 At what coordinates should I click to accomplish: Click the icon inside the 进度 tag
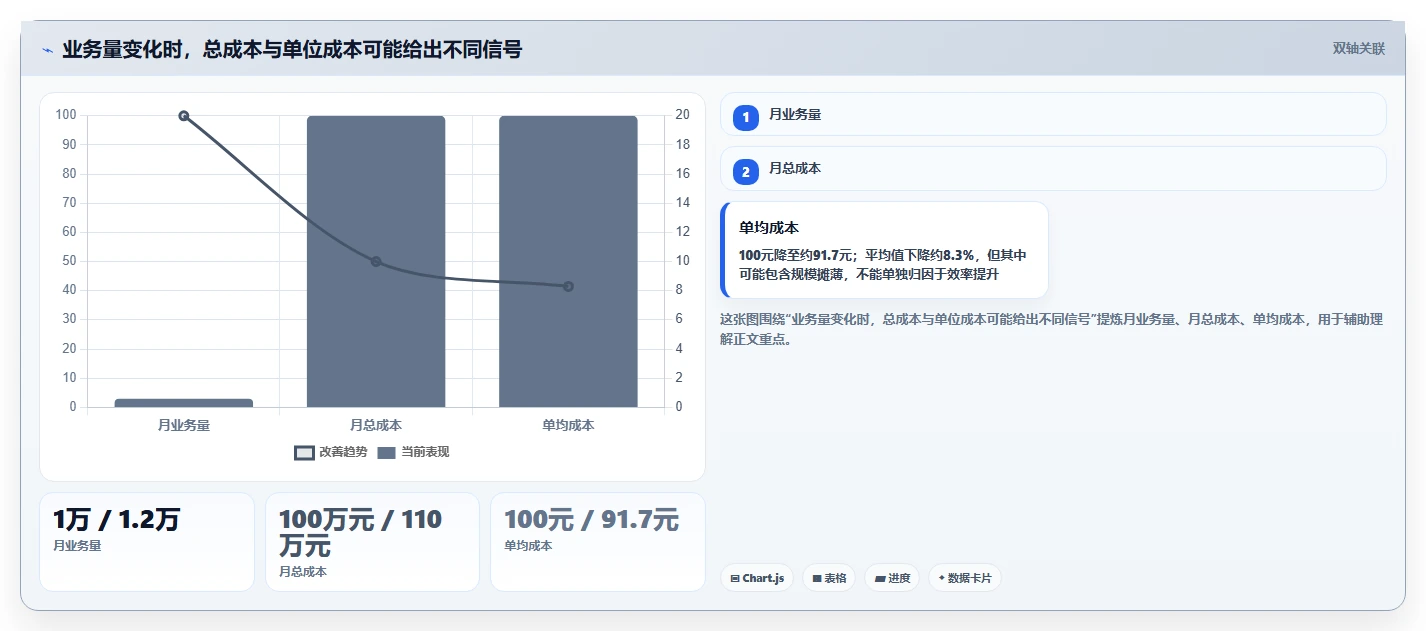point(880,578)
